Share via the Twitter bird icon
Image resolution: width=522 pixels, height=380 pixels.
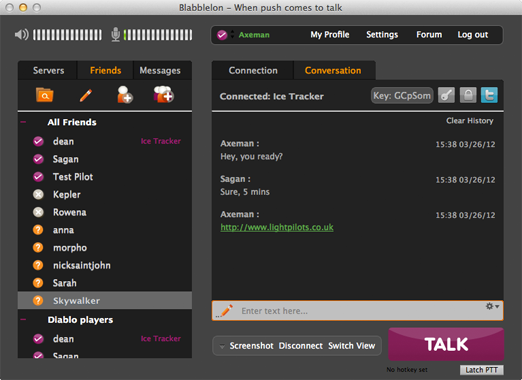[489, 96]
